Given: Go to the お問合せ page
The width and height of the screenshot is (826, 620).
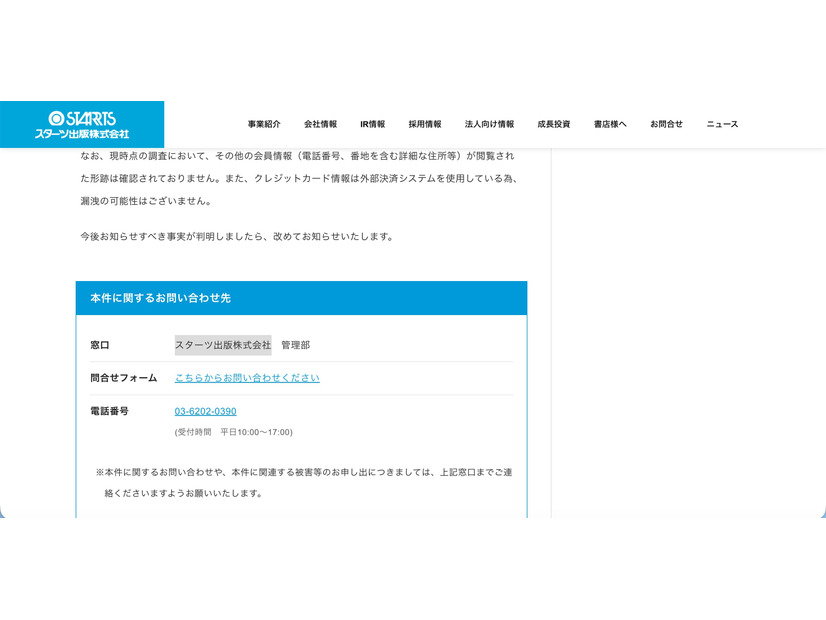Looking at the screenshot, I should click(x=666, y=124).
